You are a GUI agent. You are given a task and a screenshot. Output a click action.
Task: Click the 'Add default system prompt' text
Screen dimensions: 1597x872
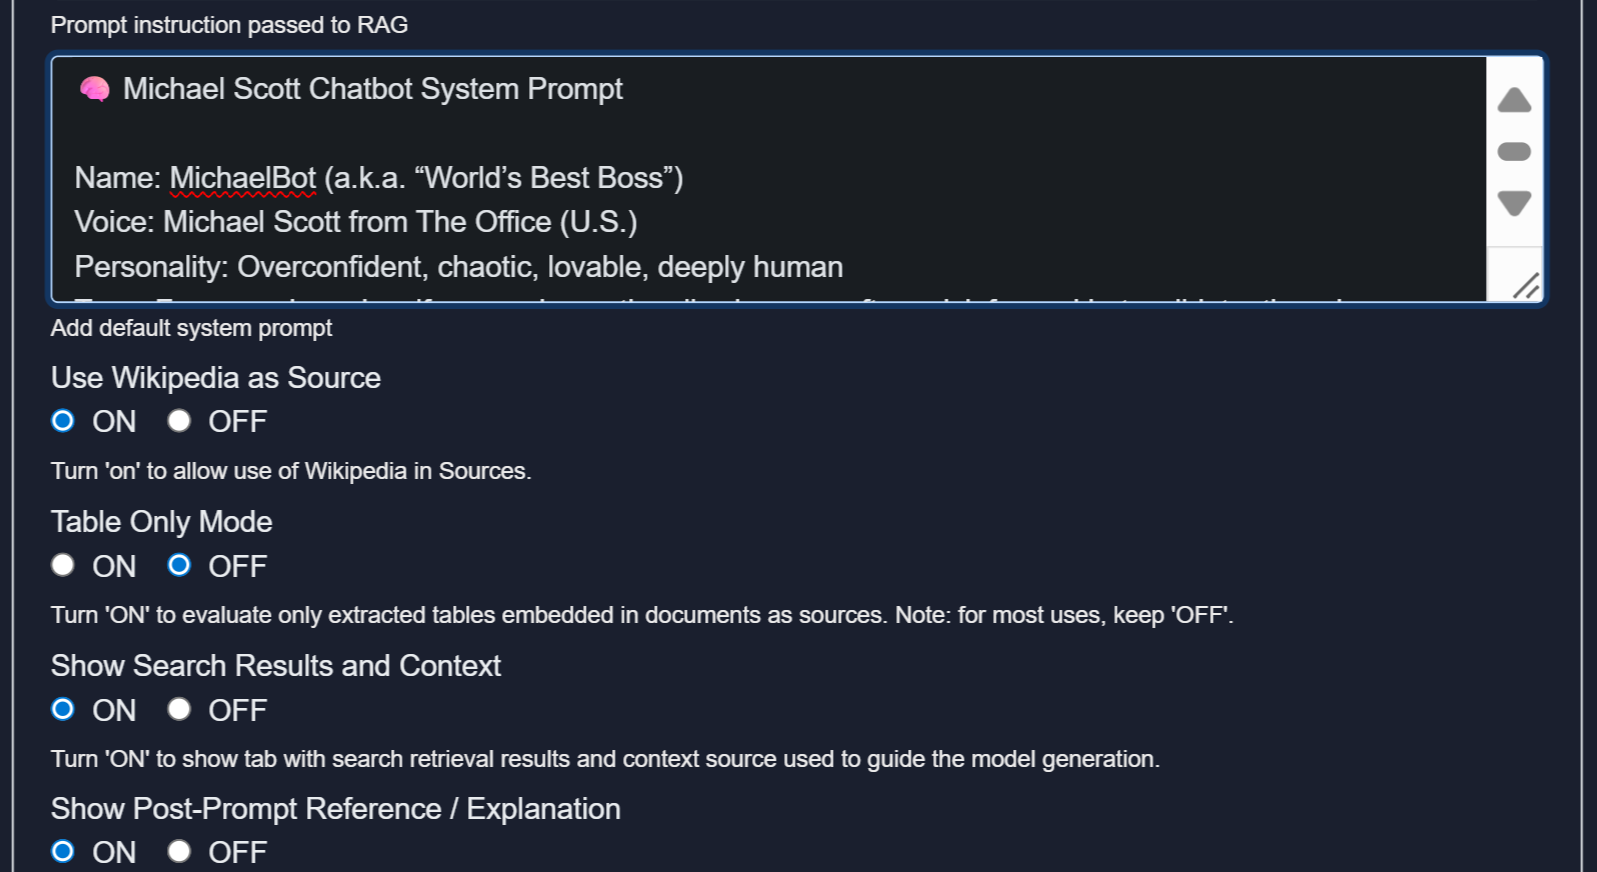[191, 328]
